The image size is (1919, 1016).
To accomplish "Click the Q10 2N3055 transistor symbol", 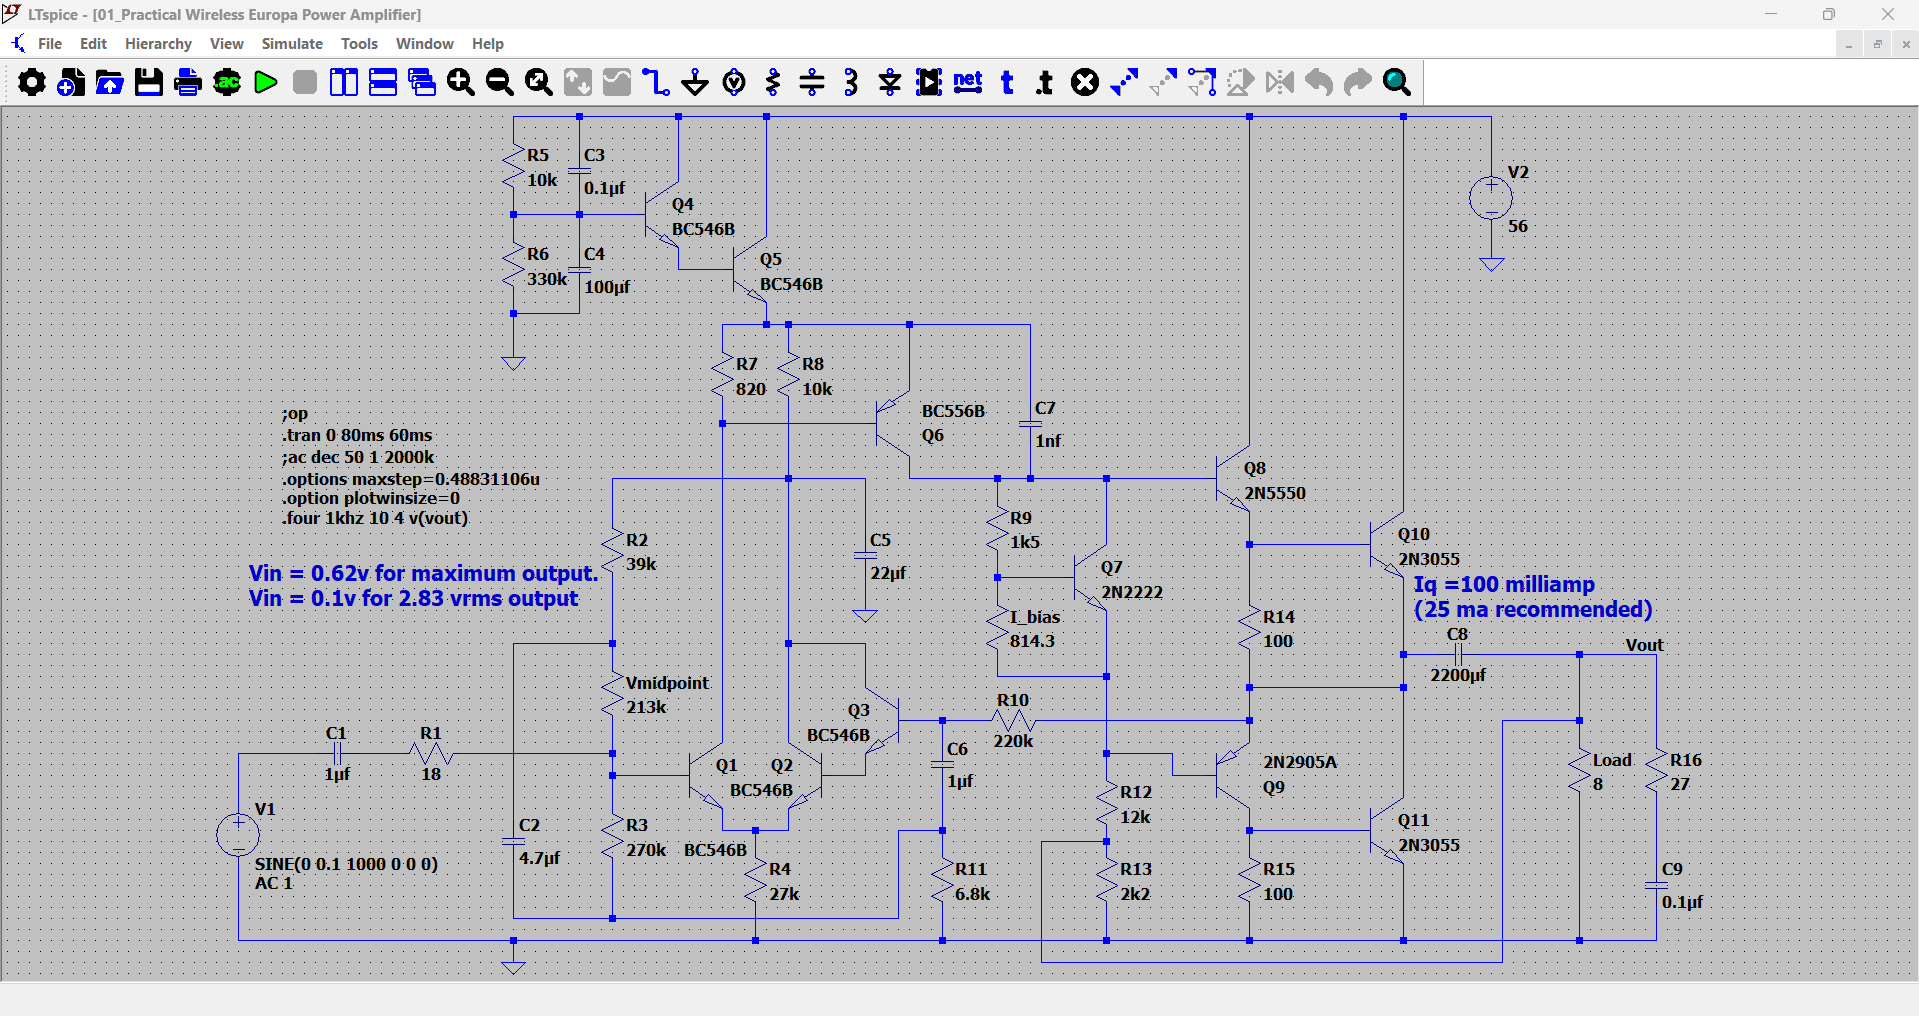I will point(1385,545).
